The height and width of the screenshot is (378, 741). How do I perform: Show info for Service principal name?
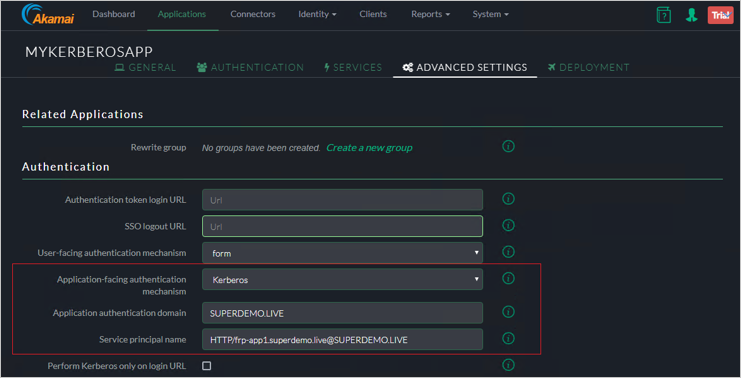click(508, 338)
